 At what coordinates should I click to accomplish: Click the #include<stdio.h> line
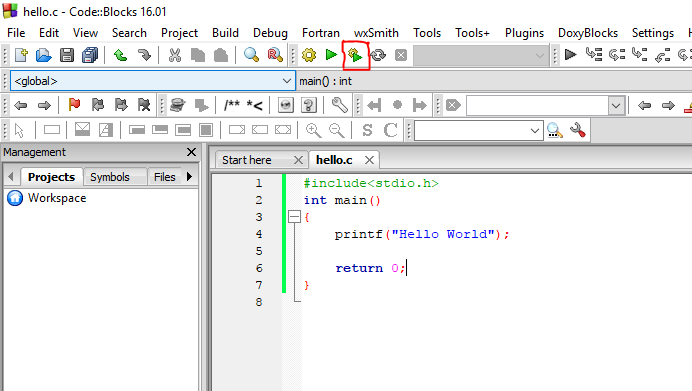click(x=371, y=183)
